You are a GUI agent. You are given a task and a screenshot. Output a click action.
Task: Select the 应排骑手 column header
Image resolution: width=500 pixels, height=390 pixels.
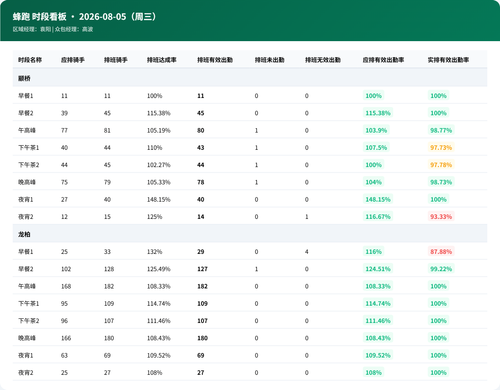pyautogui.click(x=73, y=60)
